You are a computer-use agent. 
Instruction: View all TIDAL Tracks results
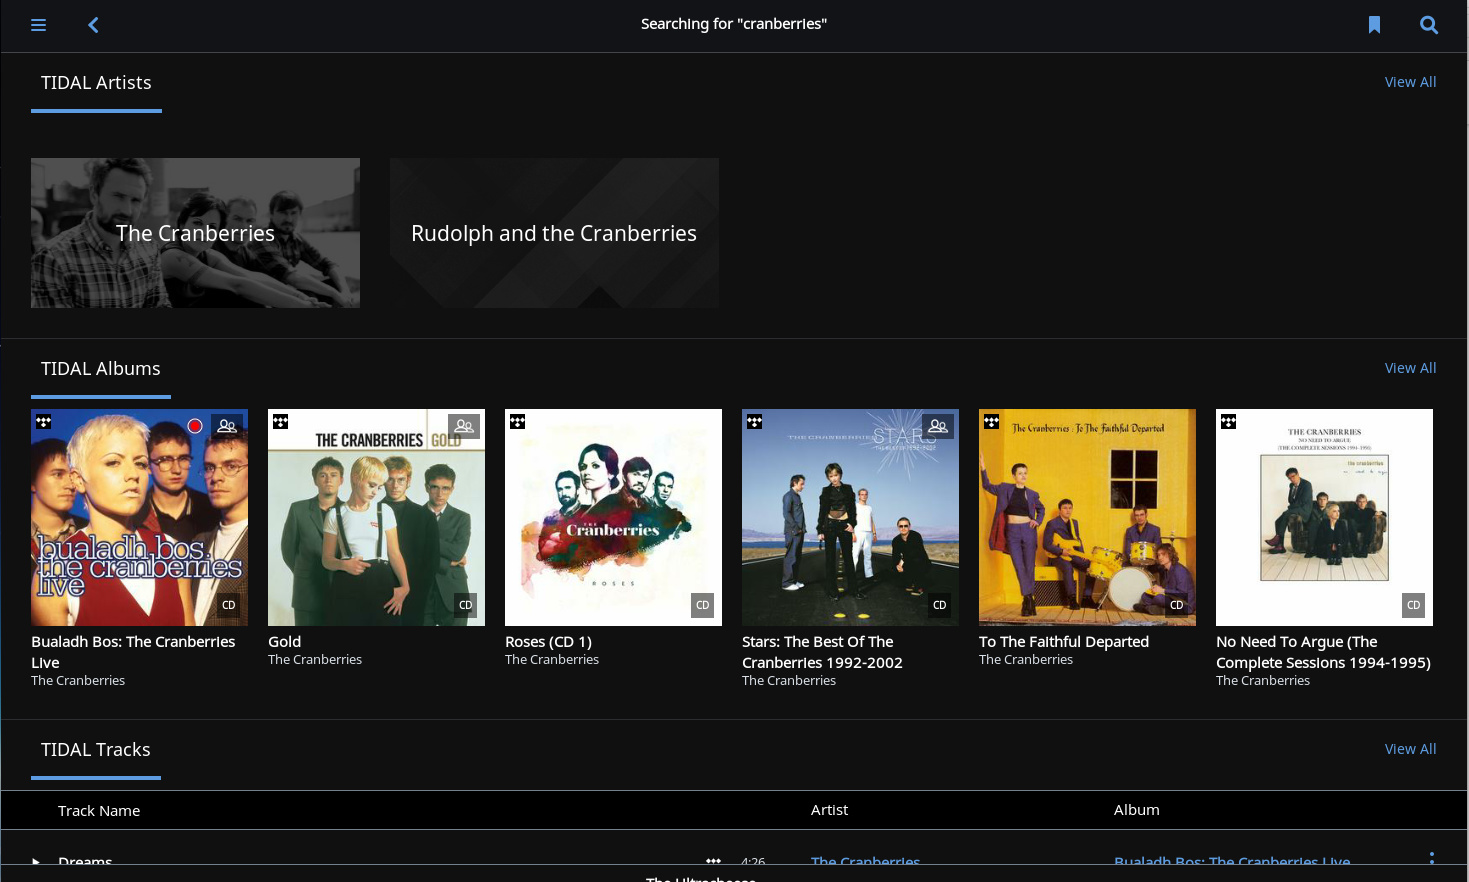tap(1410, 749)
